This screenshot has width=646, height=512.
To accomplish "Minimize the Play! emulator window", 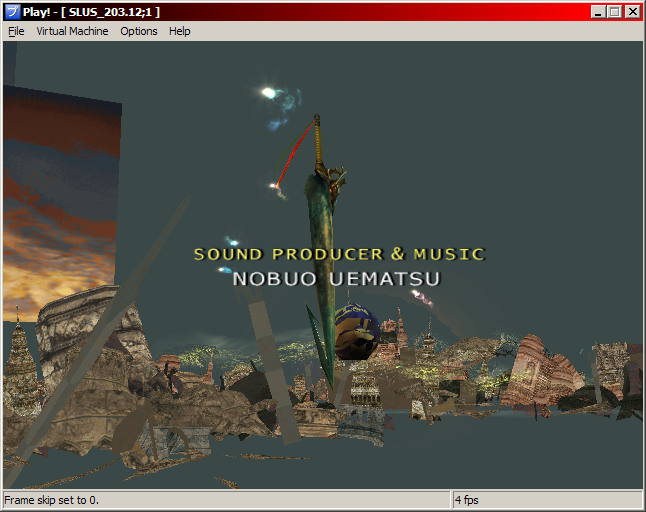I will 598,12.
